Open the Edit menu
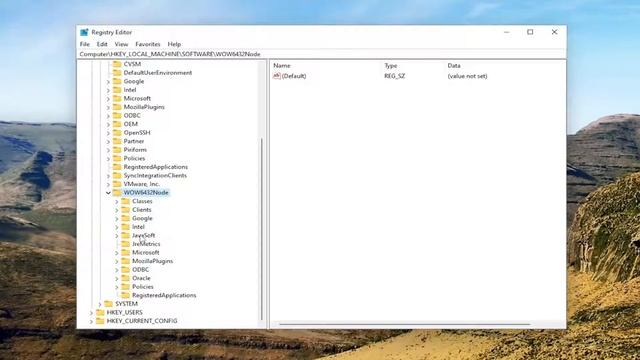The width and height of the screenshot is (640, 360). click(x=102, y=44)
